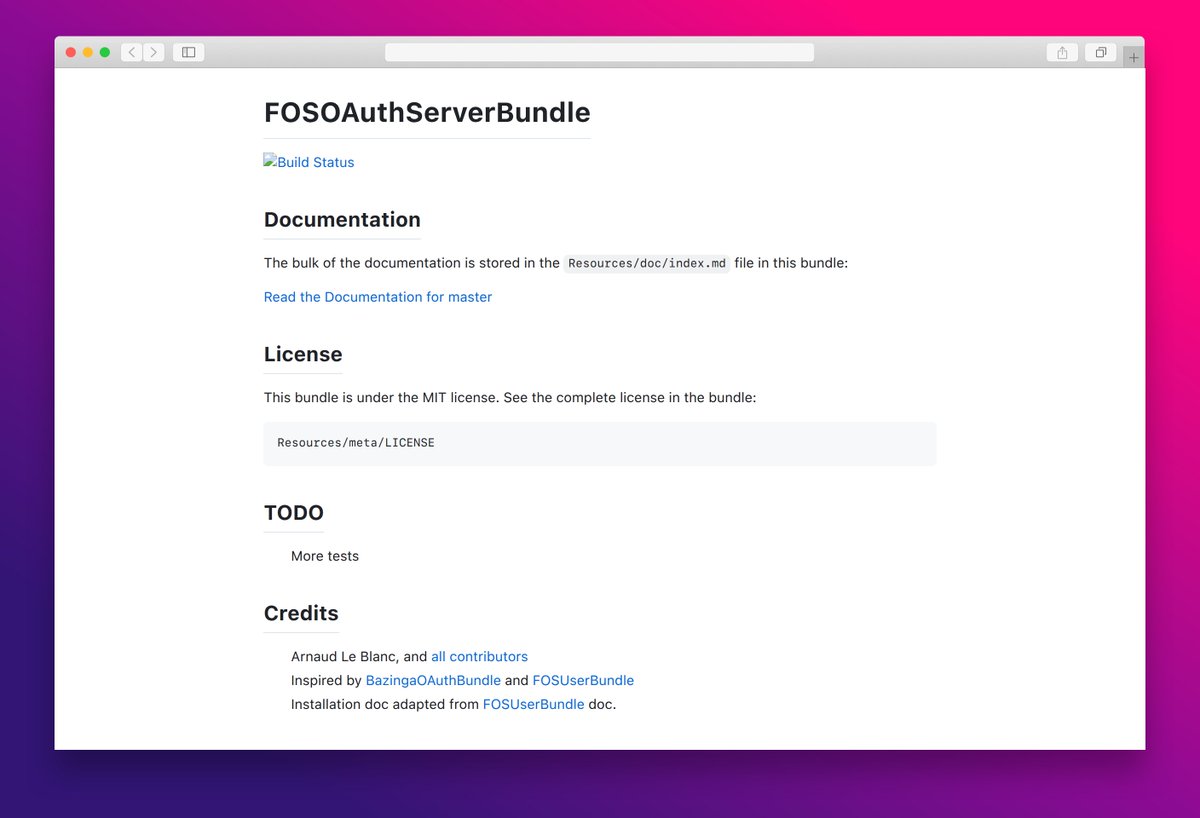This screenshot has height=818, width=1200.
Task: Toggle the Safari sidebar
Action: (188, 51)
